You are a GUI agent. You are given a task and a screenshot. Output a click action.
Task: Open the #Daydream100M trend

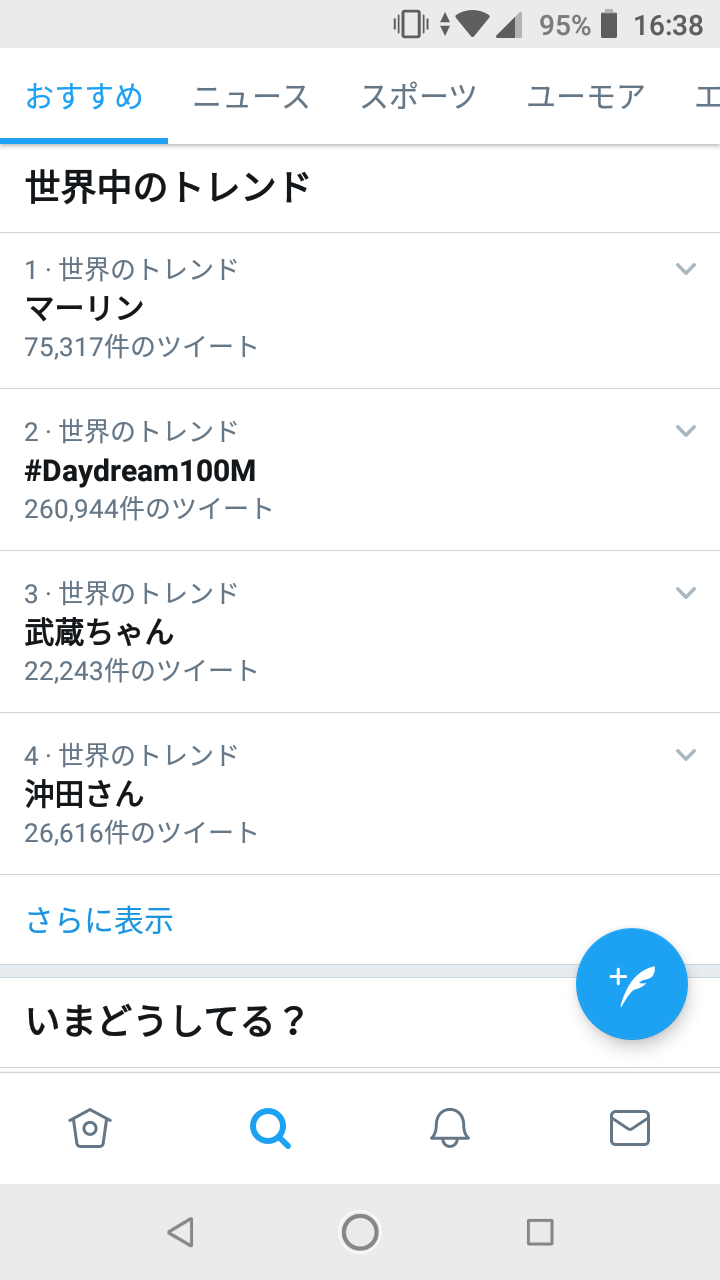click(x=140, y=471)
